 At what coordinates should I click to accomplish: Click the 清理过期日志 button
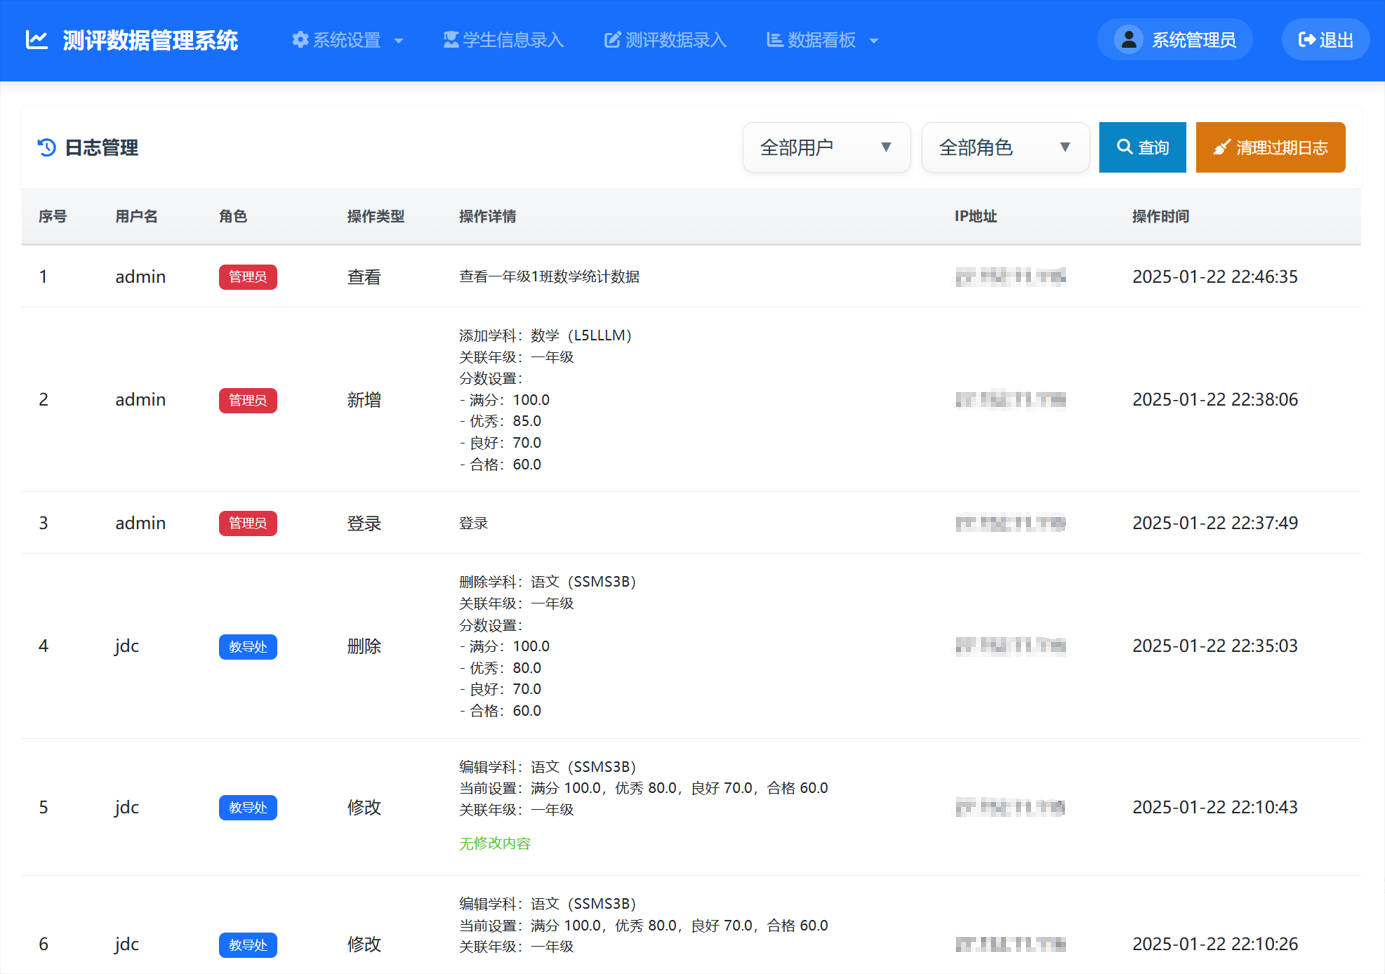(x=1270, y=147)
